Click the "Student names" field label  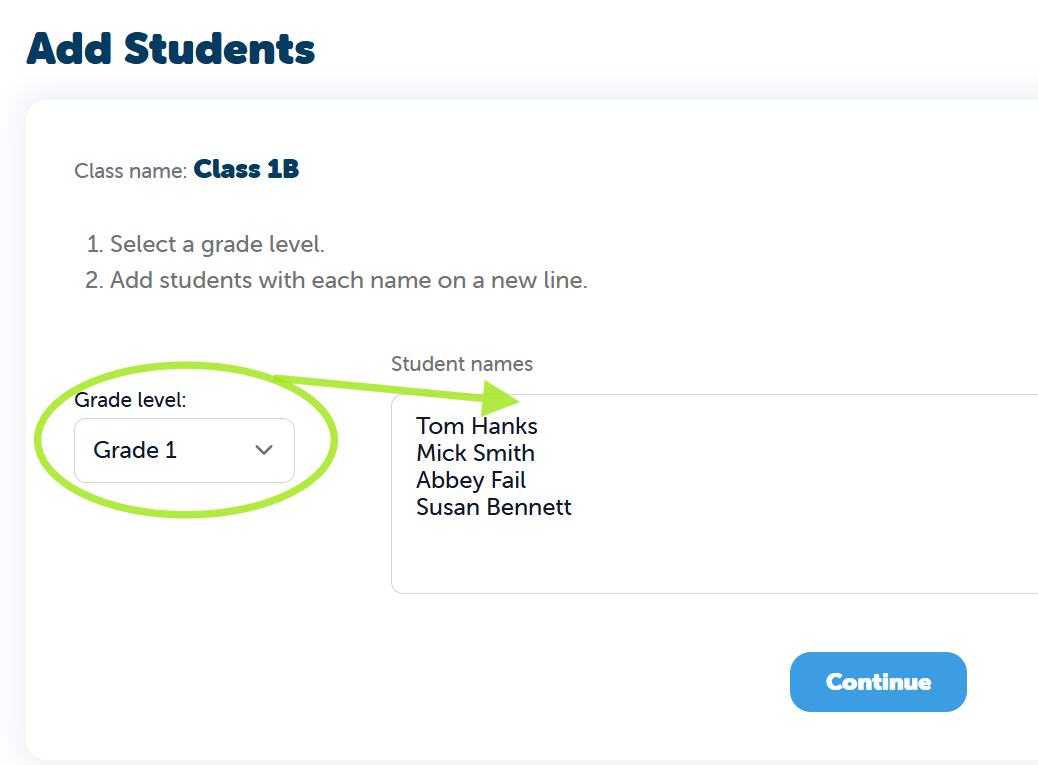click(x=462, y=364)
